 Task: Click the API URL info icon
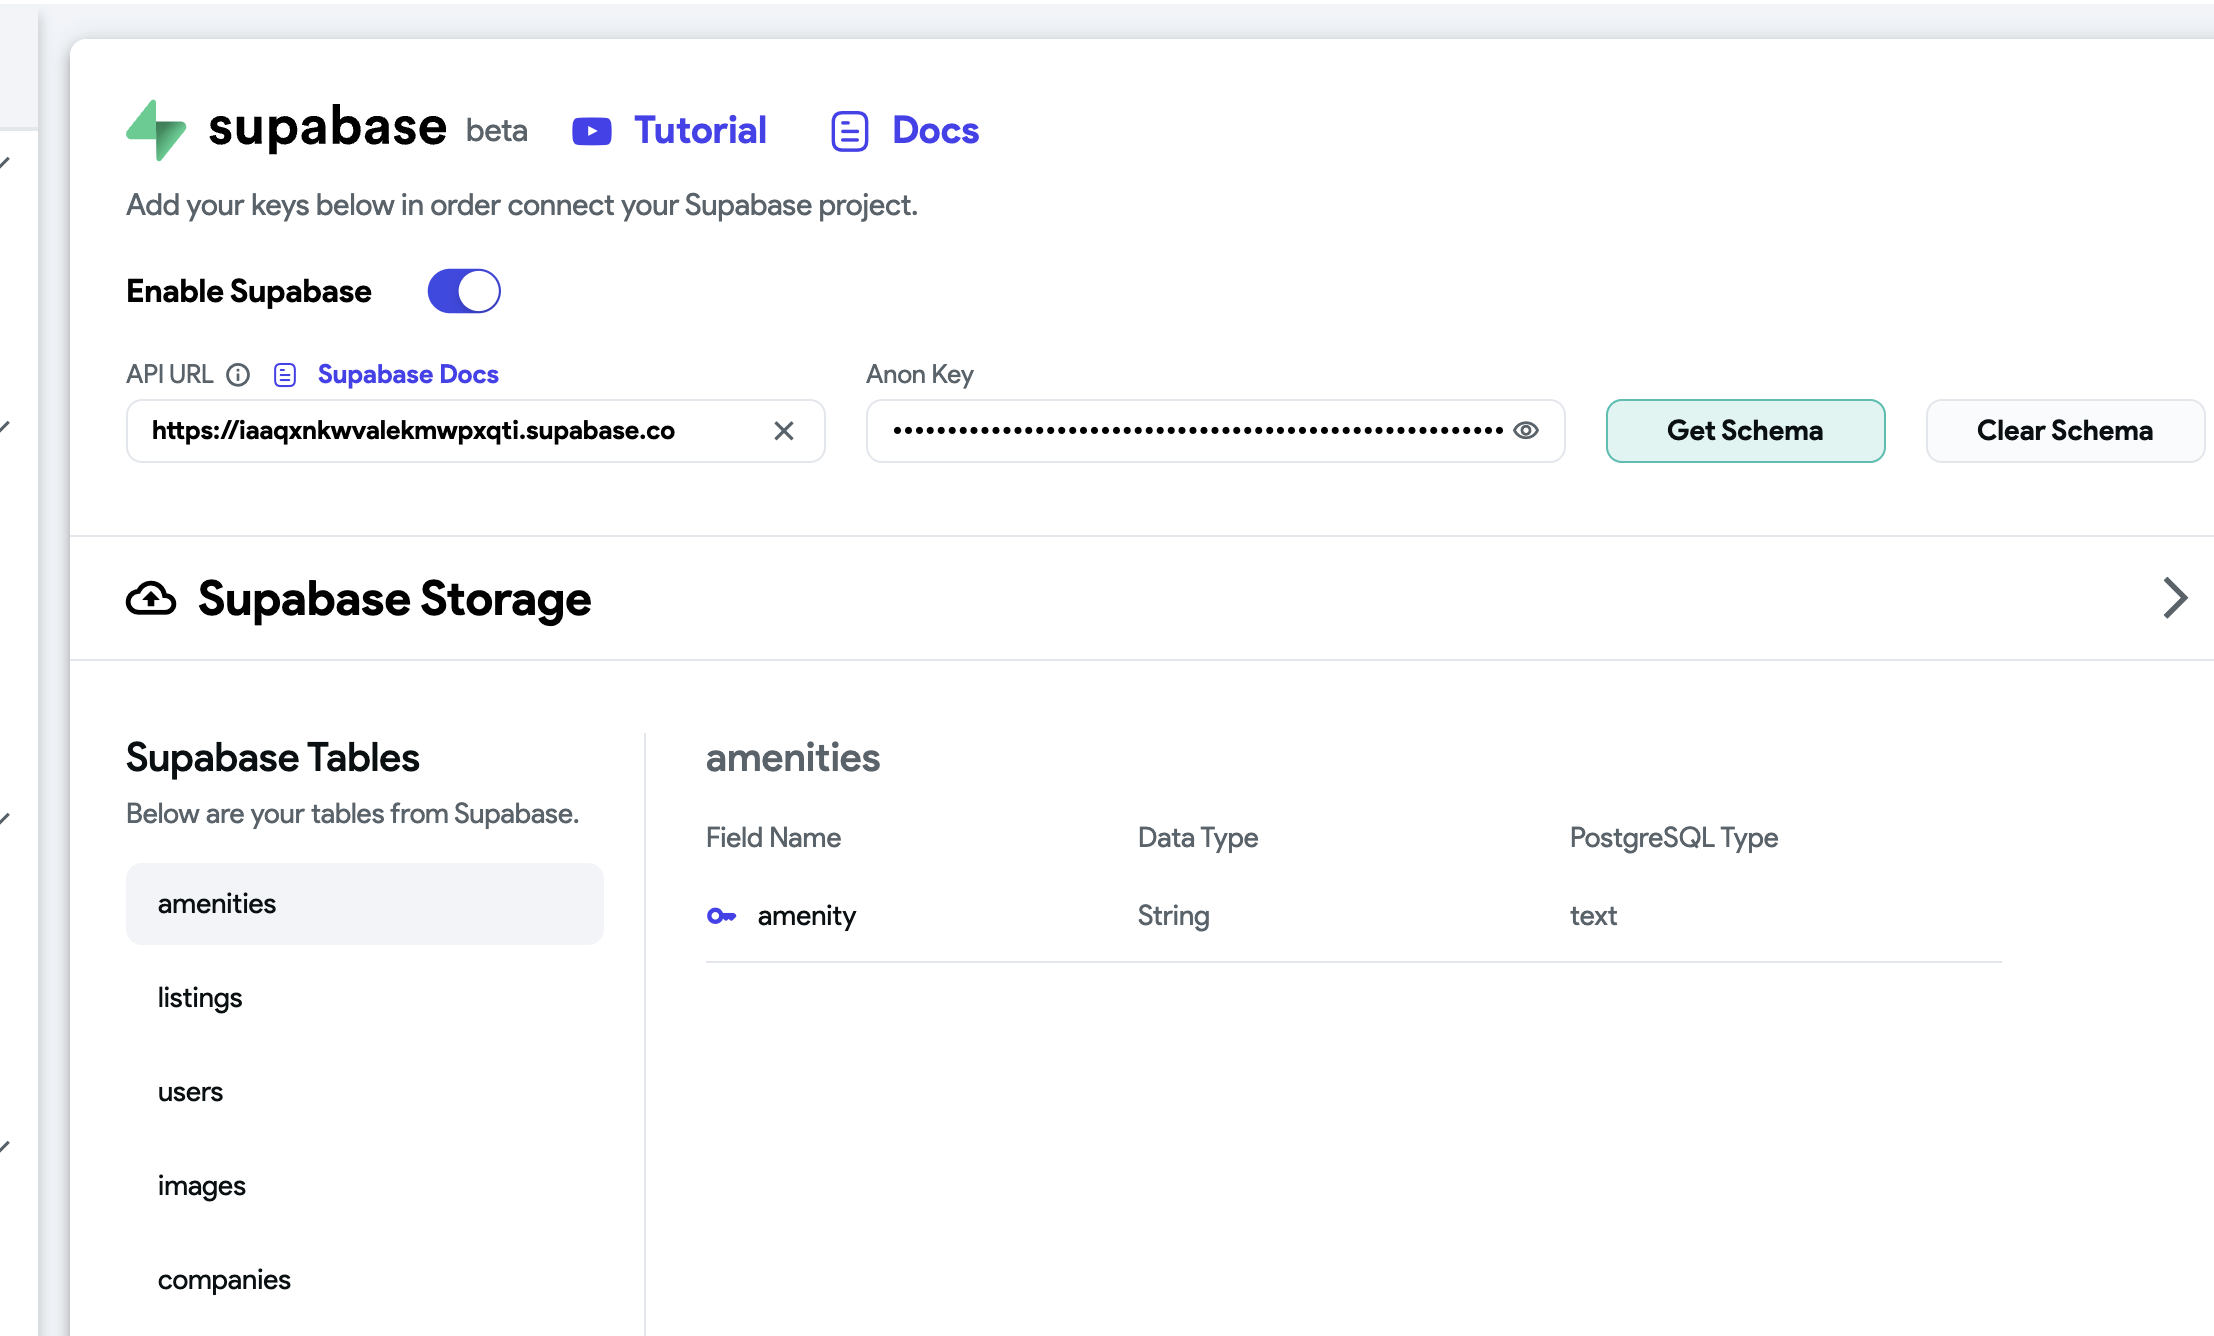[x=239, y=374]
